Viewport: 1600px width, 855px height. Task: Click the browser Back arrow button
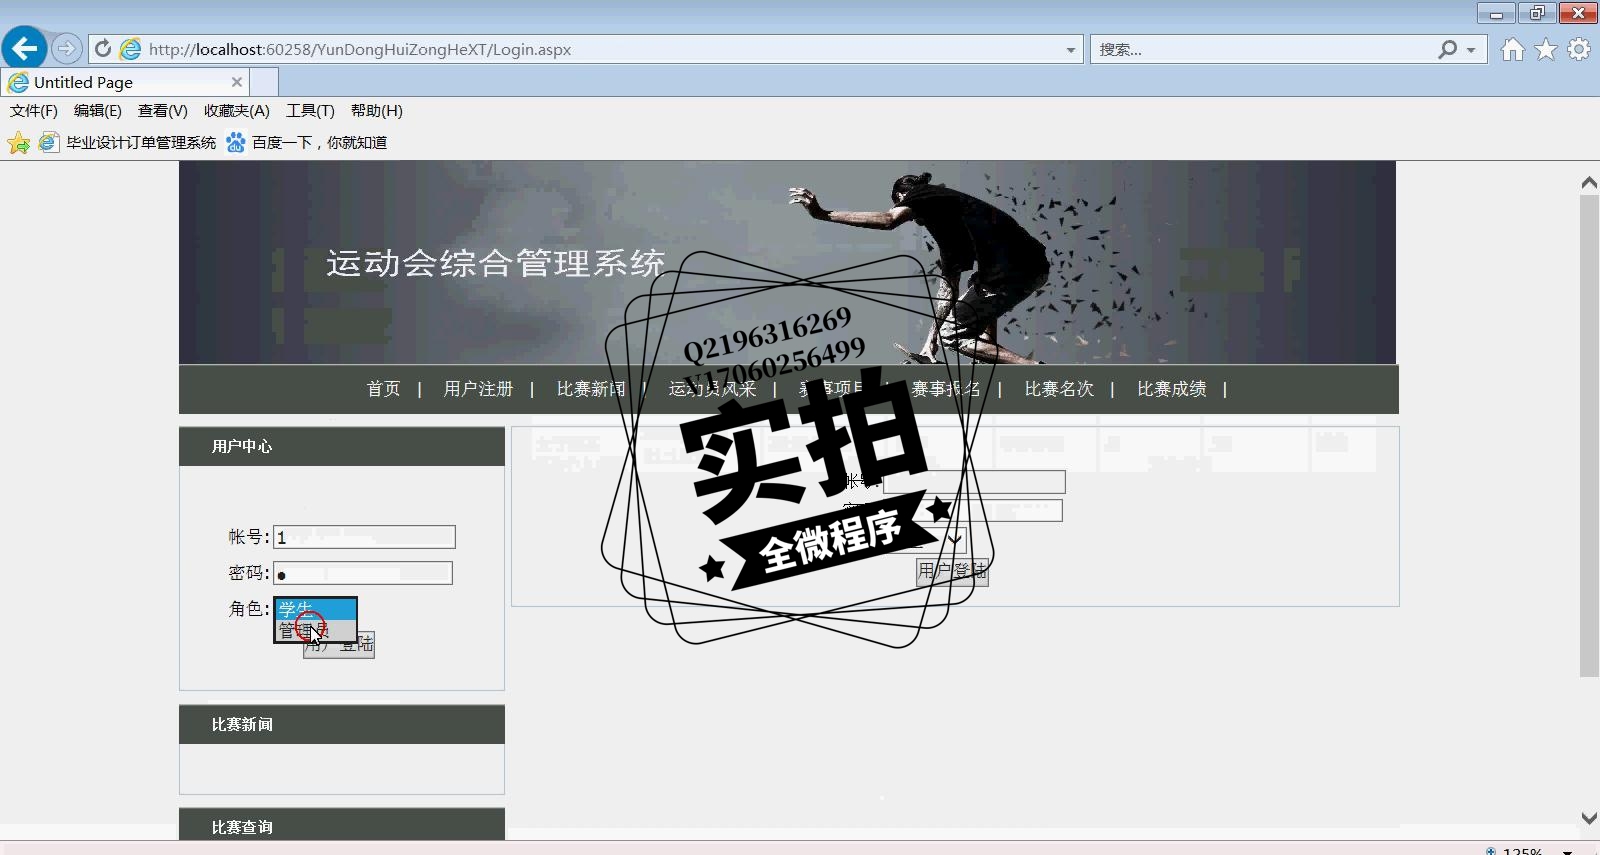tap(25, 48)
